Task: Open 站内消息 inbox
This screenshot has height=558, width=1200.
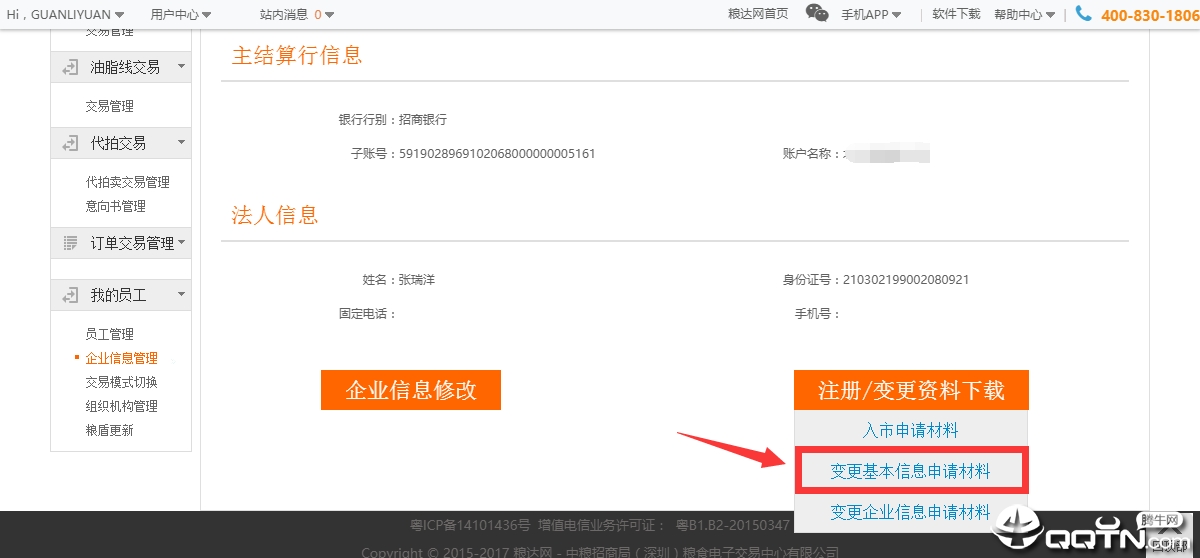Action: coord(296,15)
